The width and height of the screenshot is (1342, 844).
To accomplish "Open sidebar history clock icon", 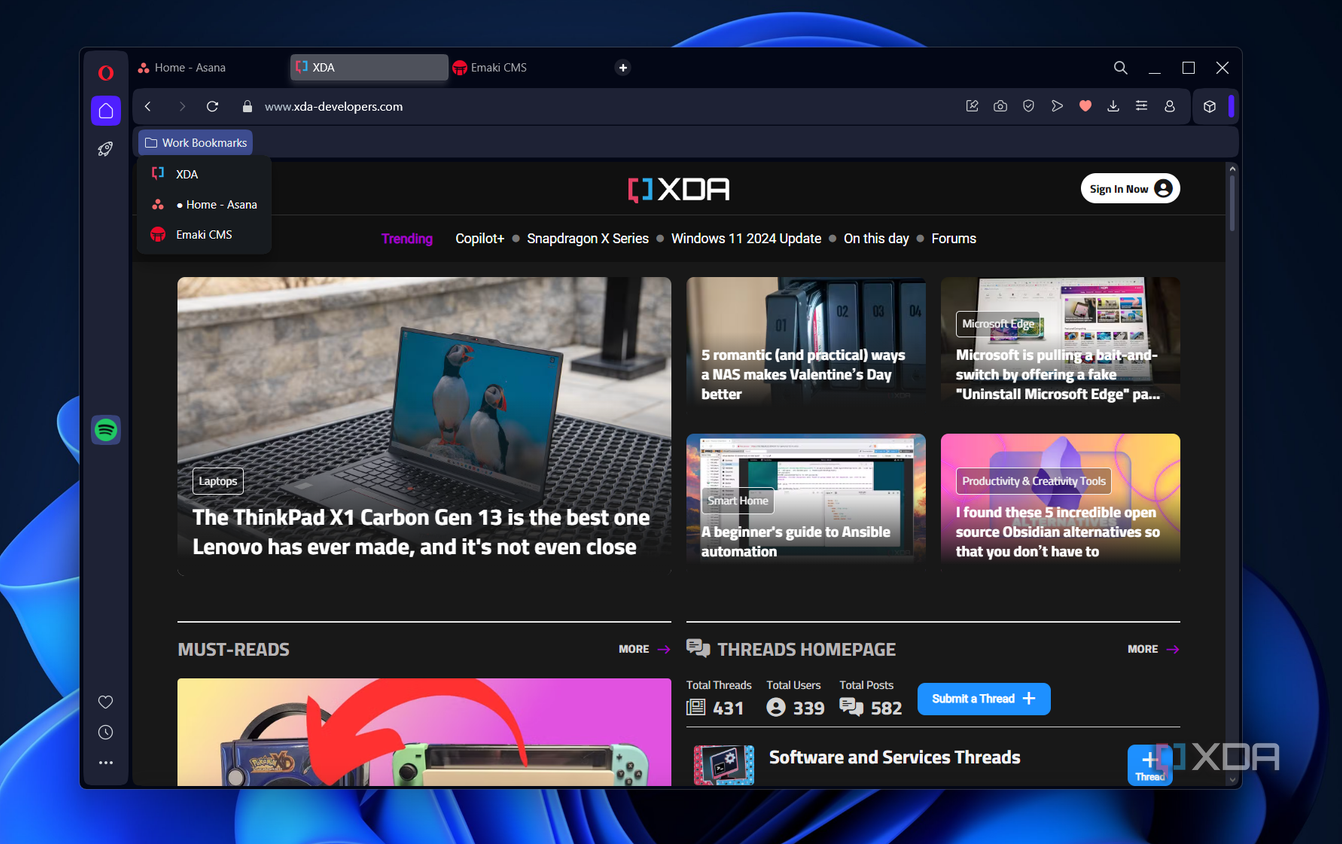I will [x=105, y=732].
